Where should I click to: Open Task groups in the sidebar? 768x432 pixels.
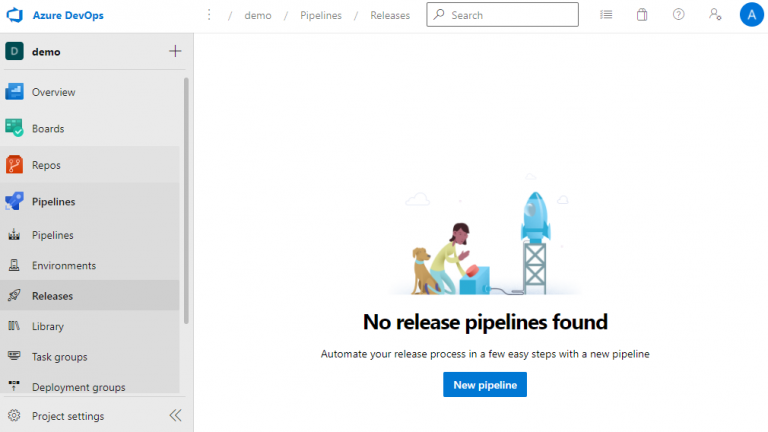click(x=59, y=357)
